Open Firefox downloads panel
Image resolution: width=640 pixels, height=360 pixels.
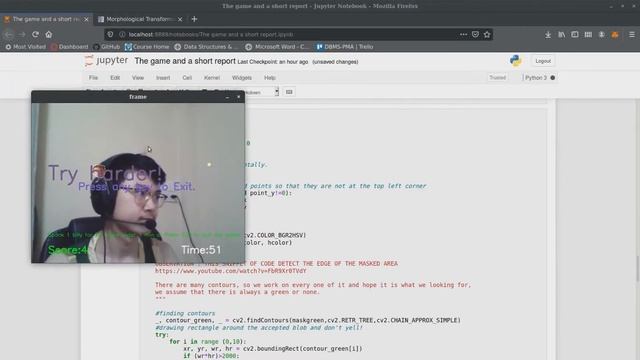click(x=548, y=35)
